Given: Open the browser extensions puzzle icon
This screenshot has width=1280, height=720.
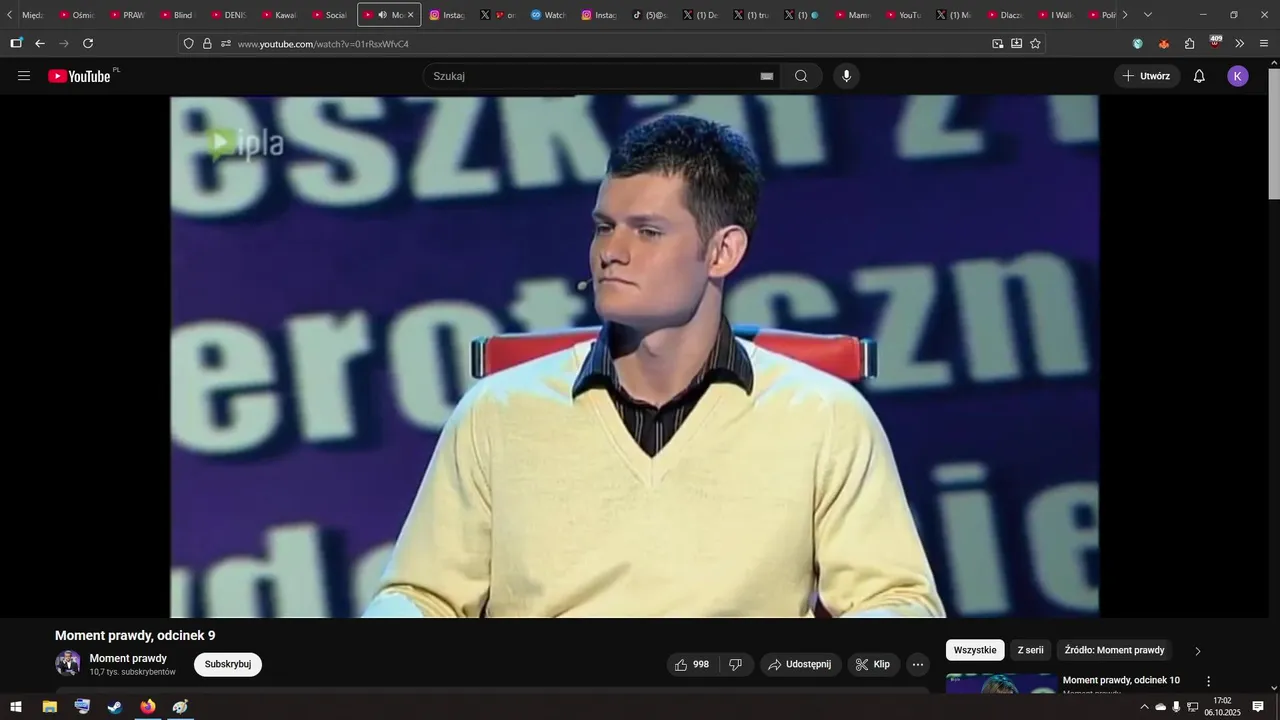Looking at the screenshot, I should coord(1189,43).
